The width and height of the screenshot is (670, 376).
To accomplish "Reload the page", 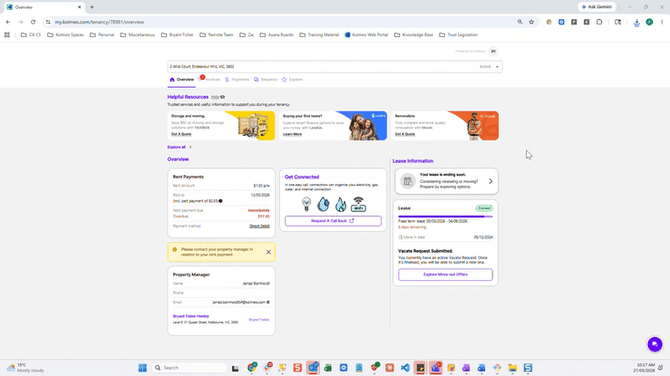I will [33, 22].
